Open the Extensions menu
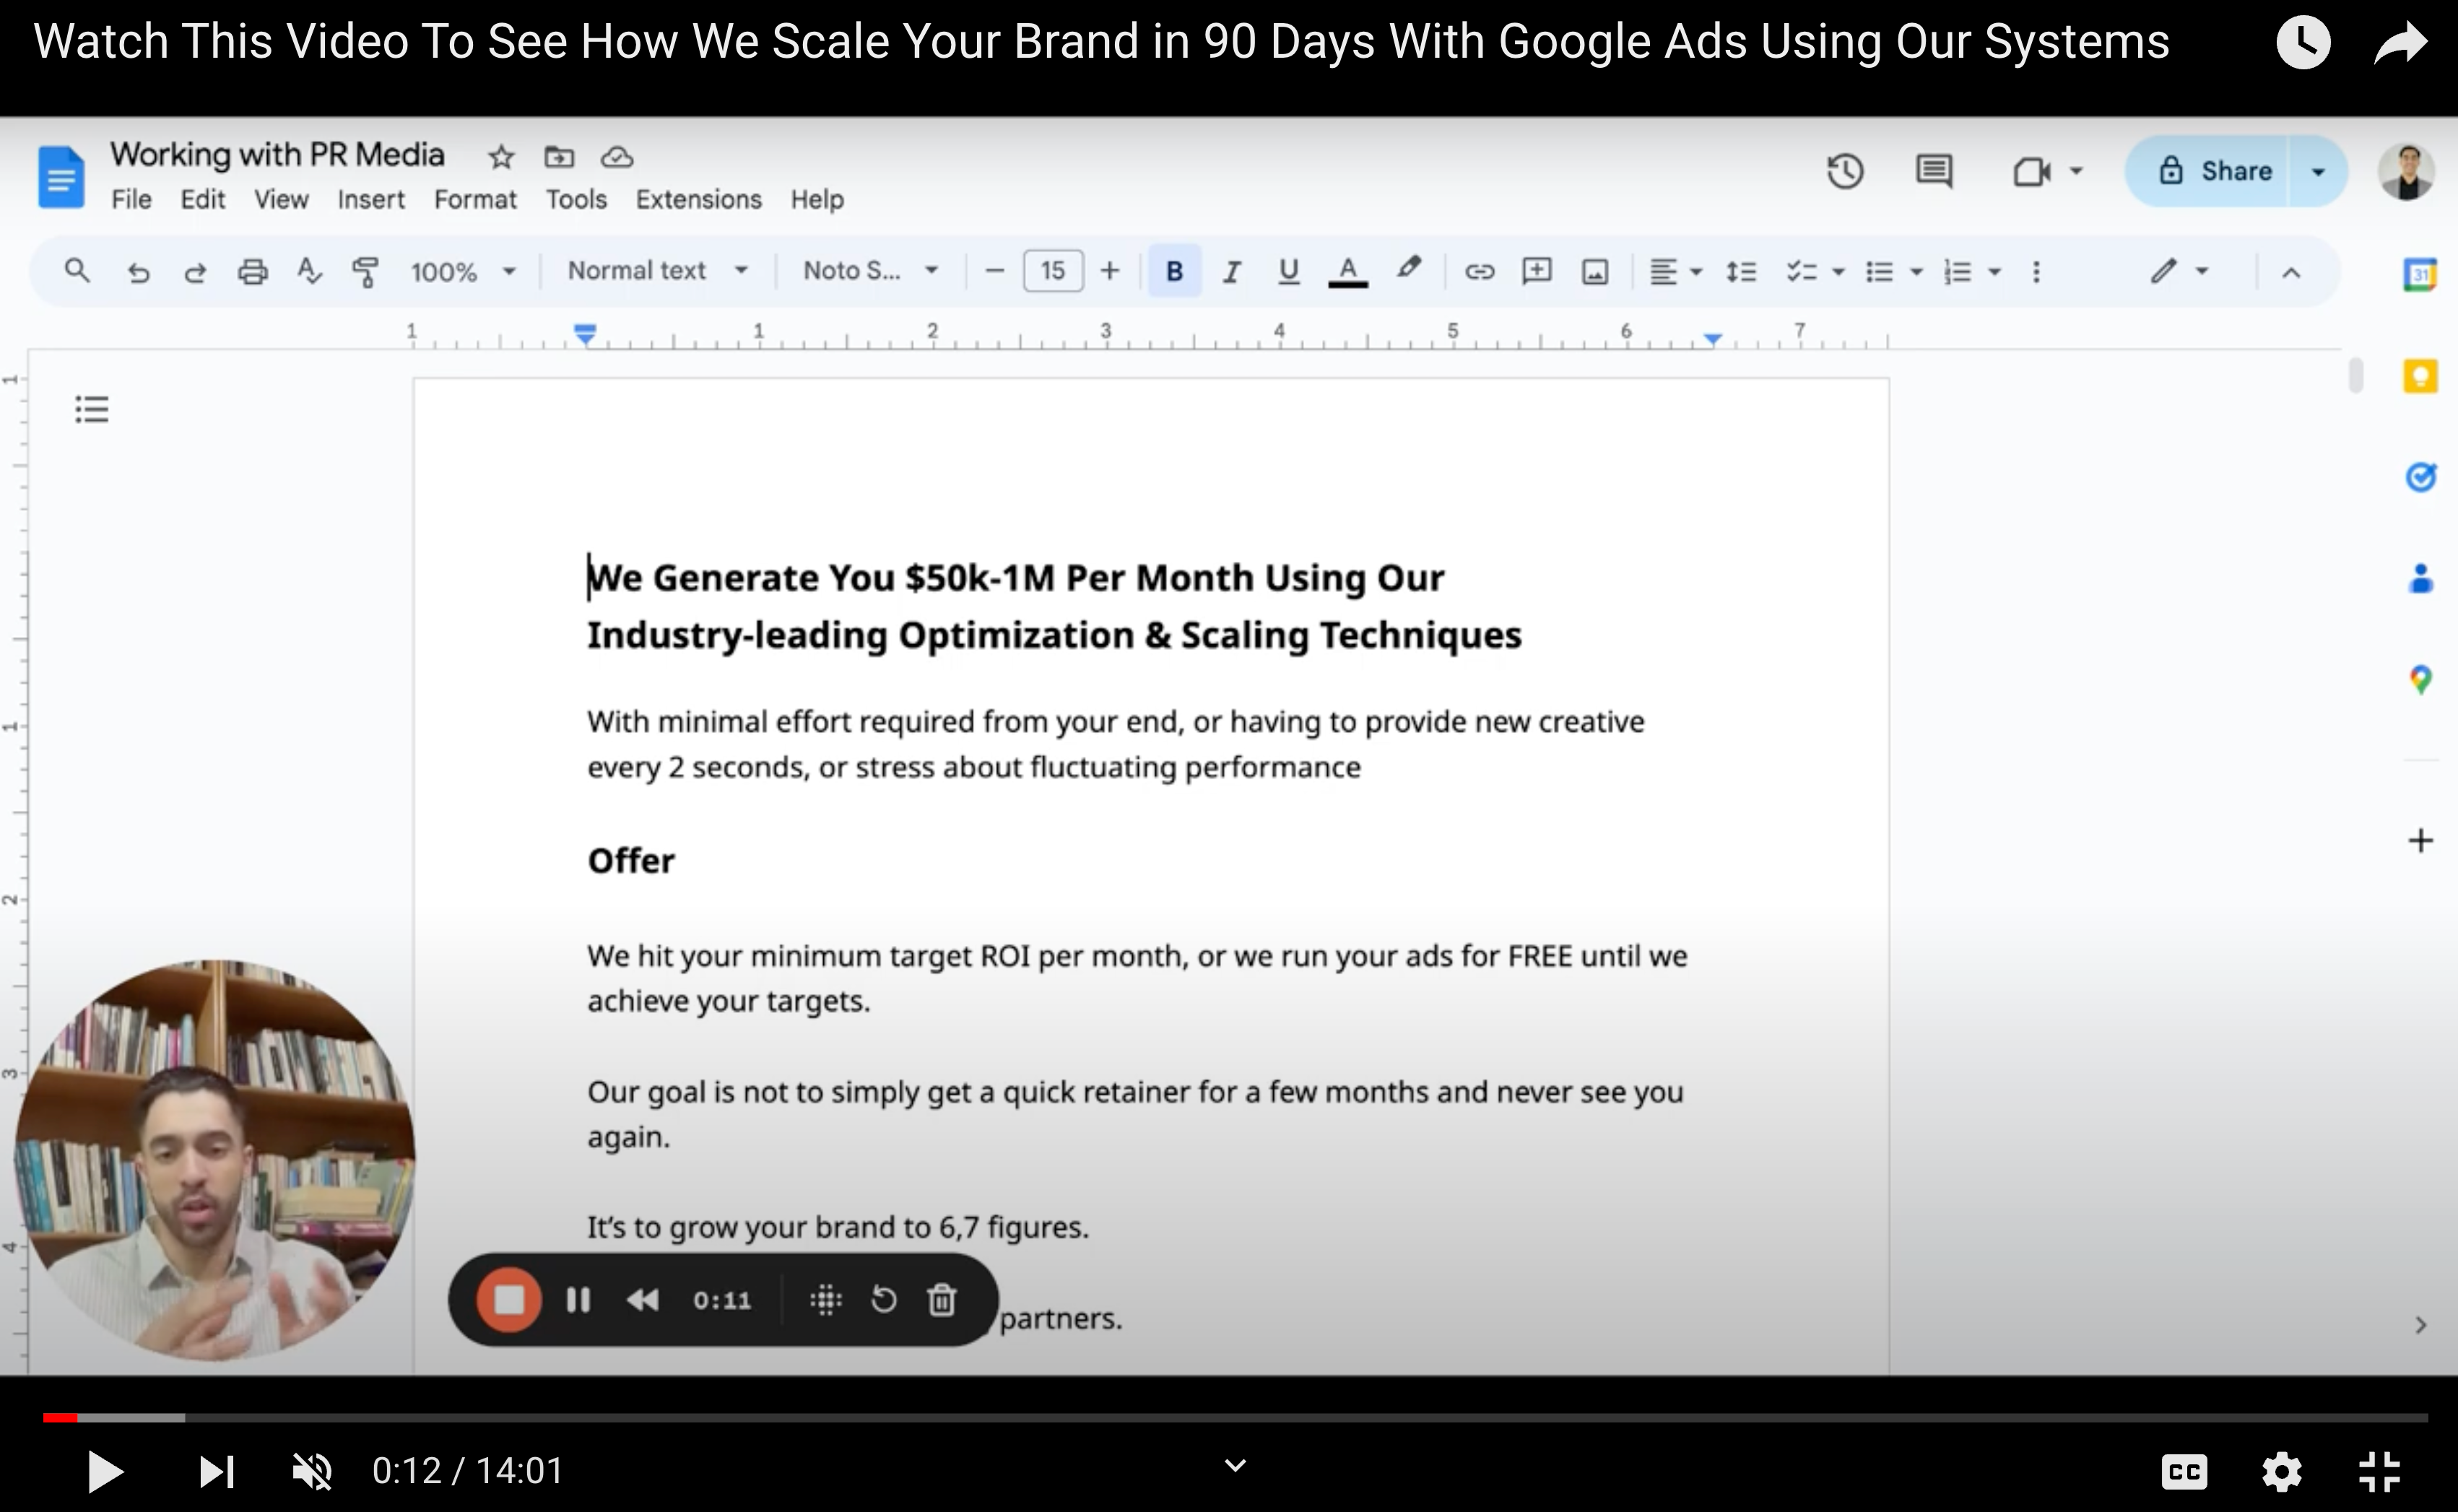Image resolution: width=2458 pixels, height=1512 pixels. click(x=699, y=200)
